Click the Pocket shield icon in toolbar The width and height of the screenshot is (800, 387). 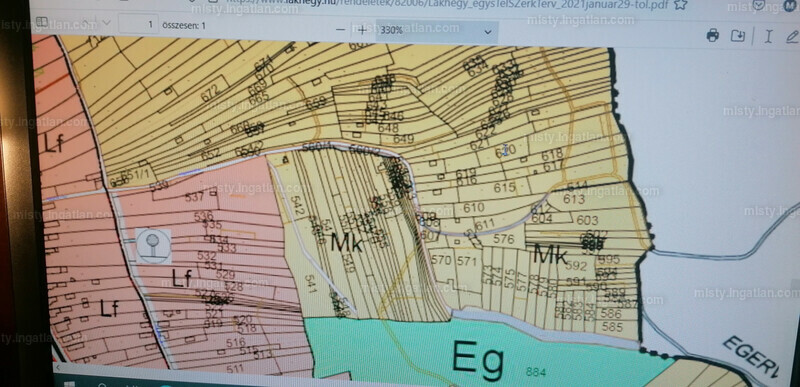pos(759,4)
